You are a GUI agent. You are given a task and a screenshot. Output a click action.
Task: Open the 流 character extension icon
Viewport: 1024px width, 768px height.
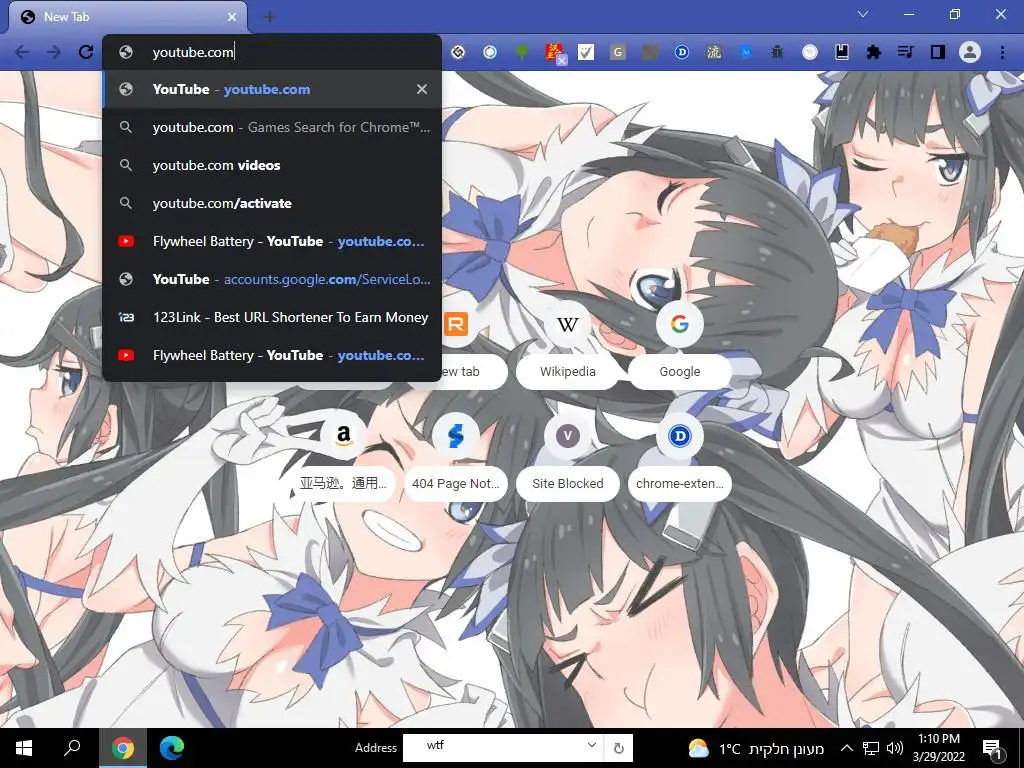point(714,52)
